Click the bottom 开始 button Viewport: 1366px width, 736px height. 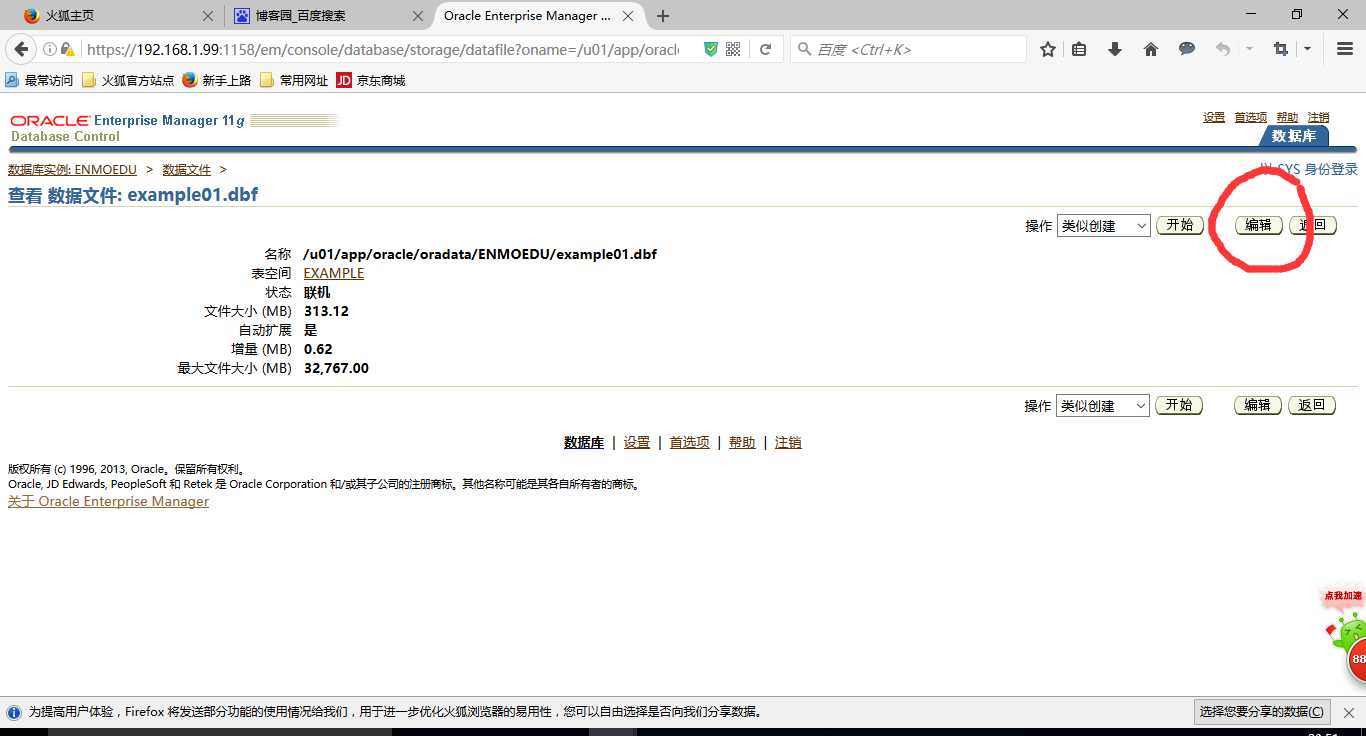pos(1179,405)
